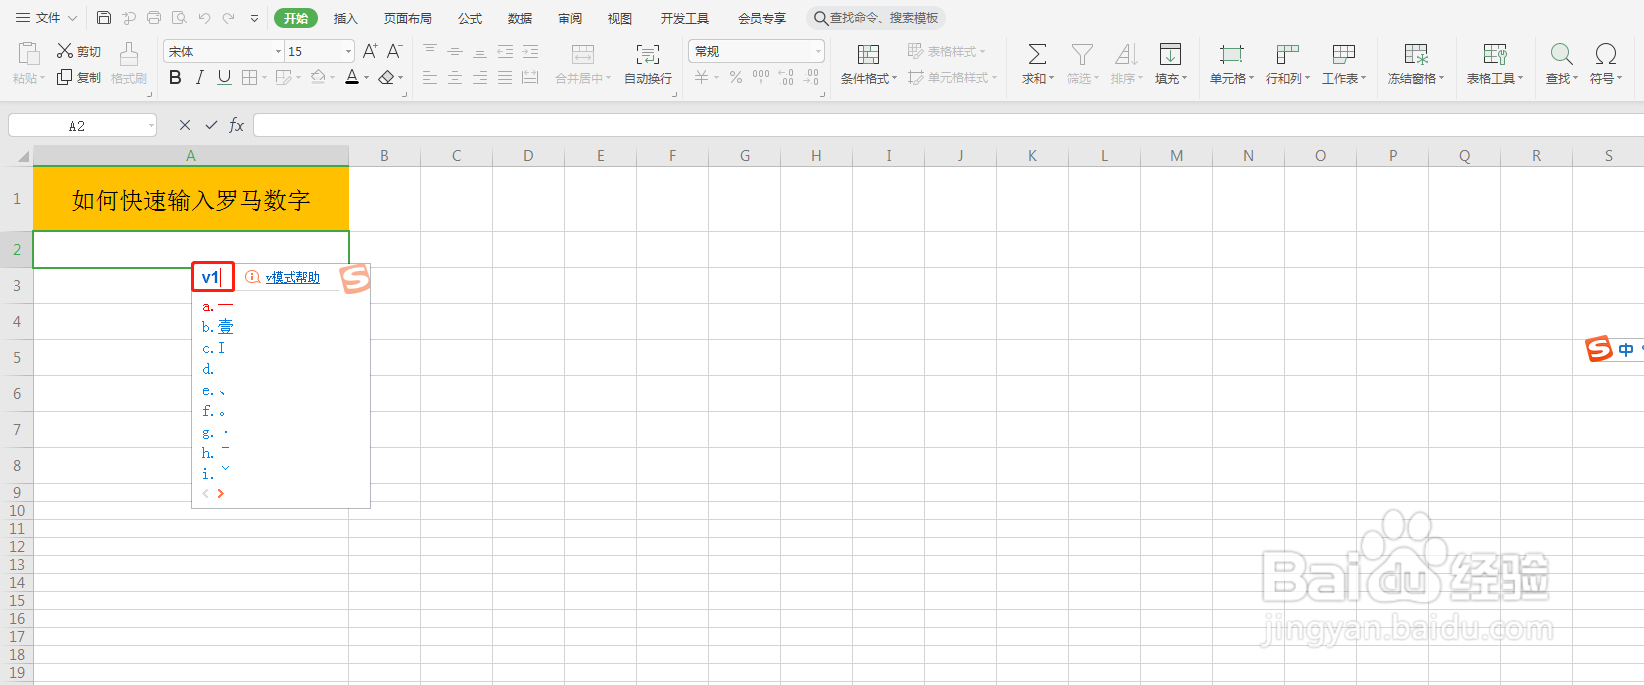Select IME candidate b. 壹
This screenshot has height=685, width=1644.
pos(218,326)
